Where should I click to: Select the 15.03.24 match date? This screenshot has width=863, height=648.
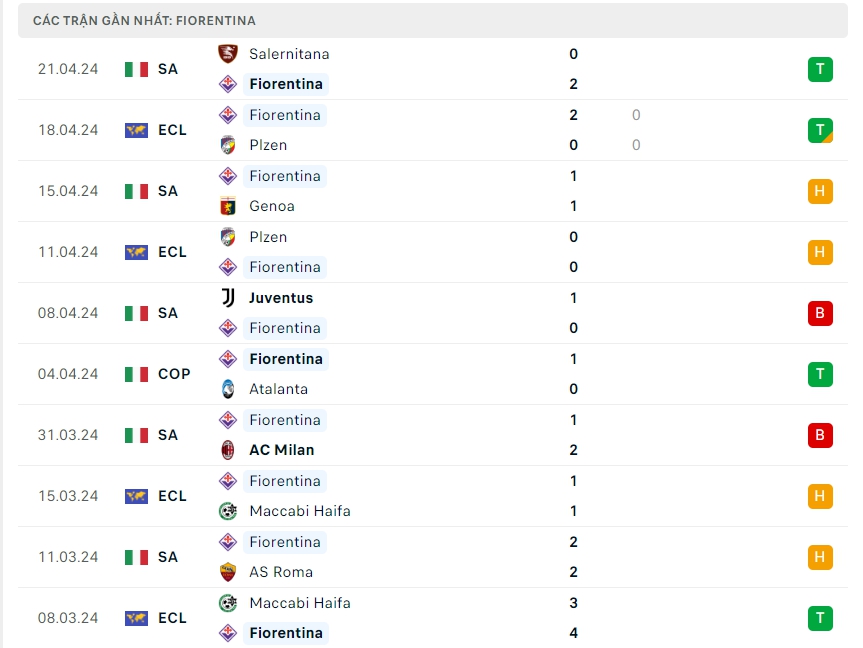pos(68,496)
